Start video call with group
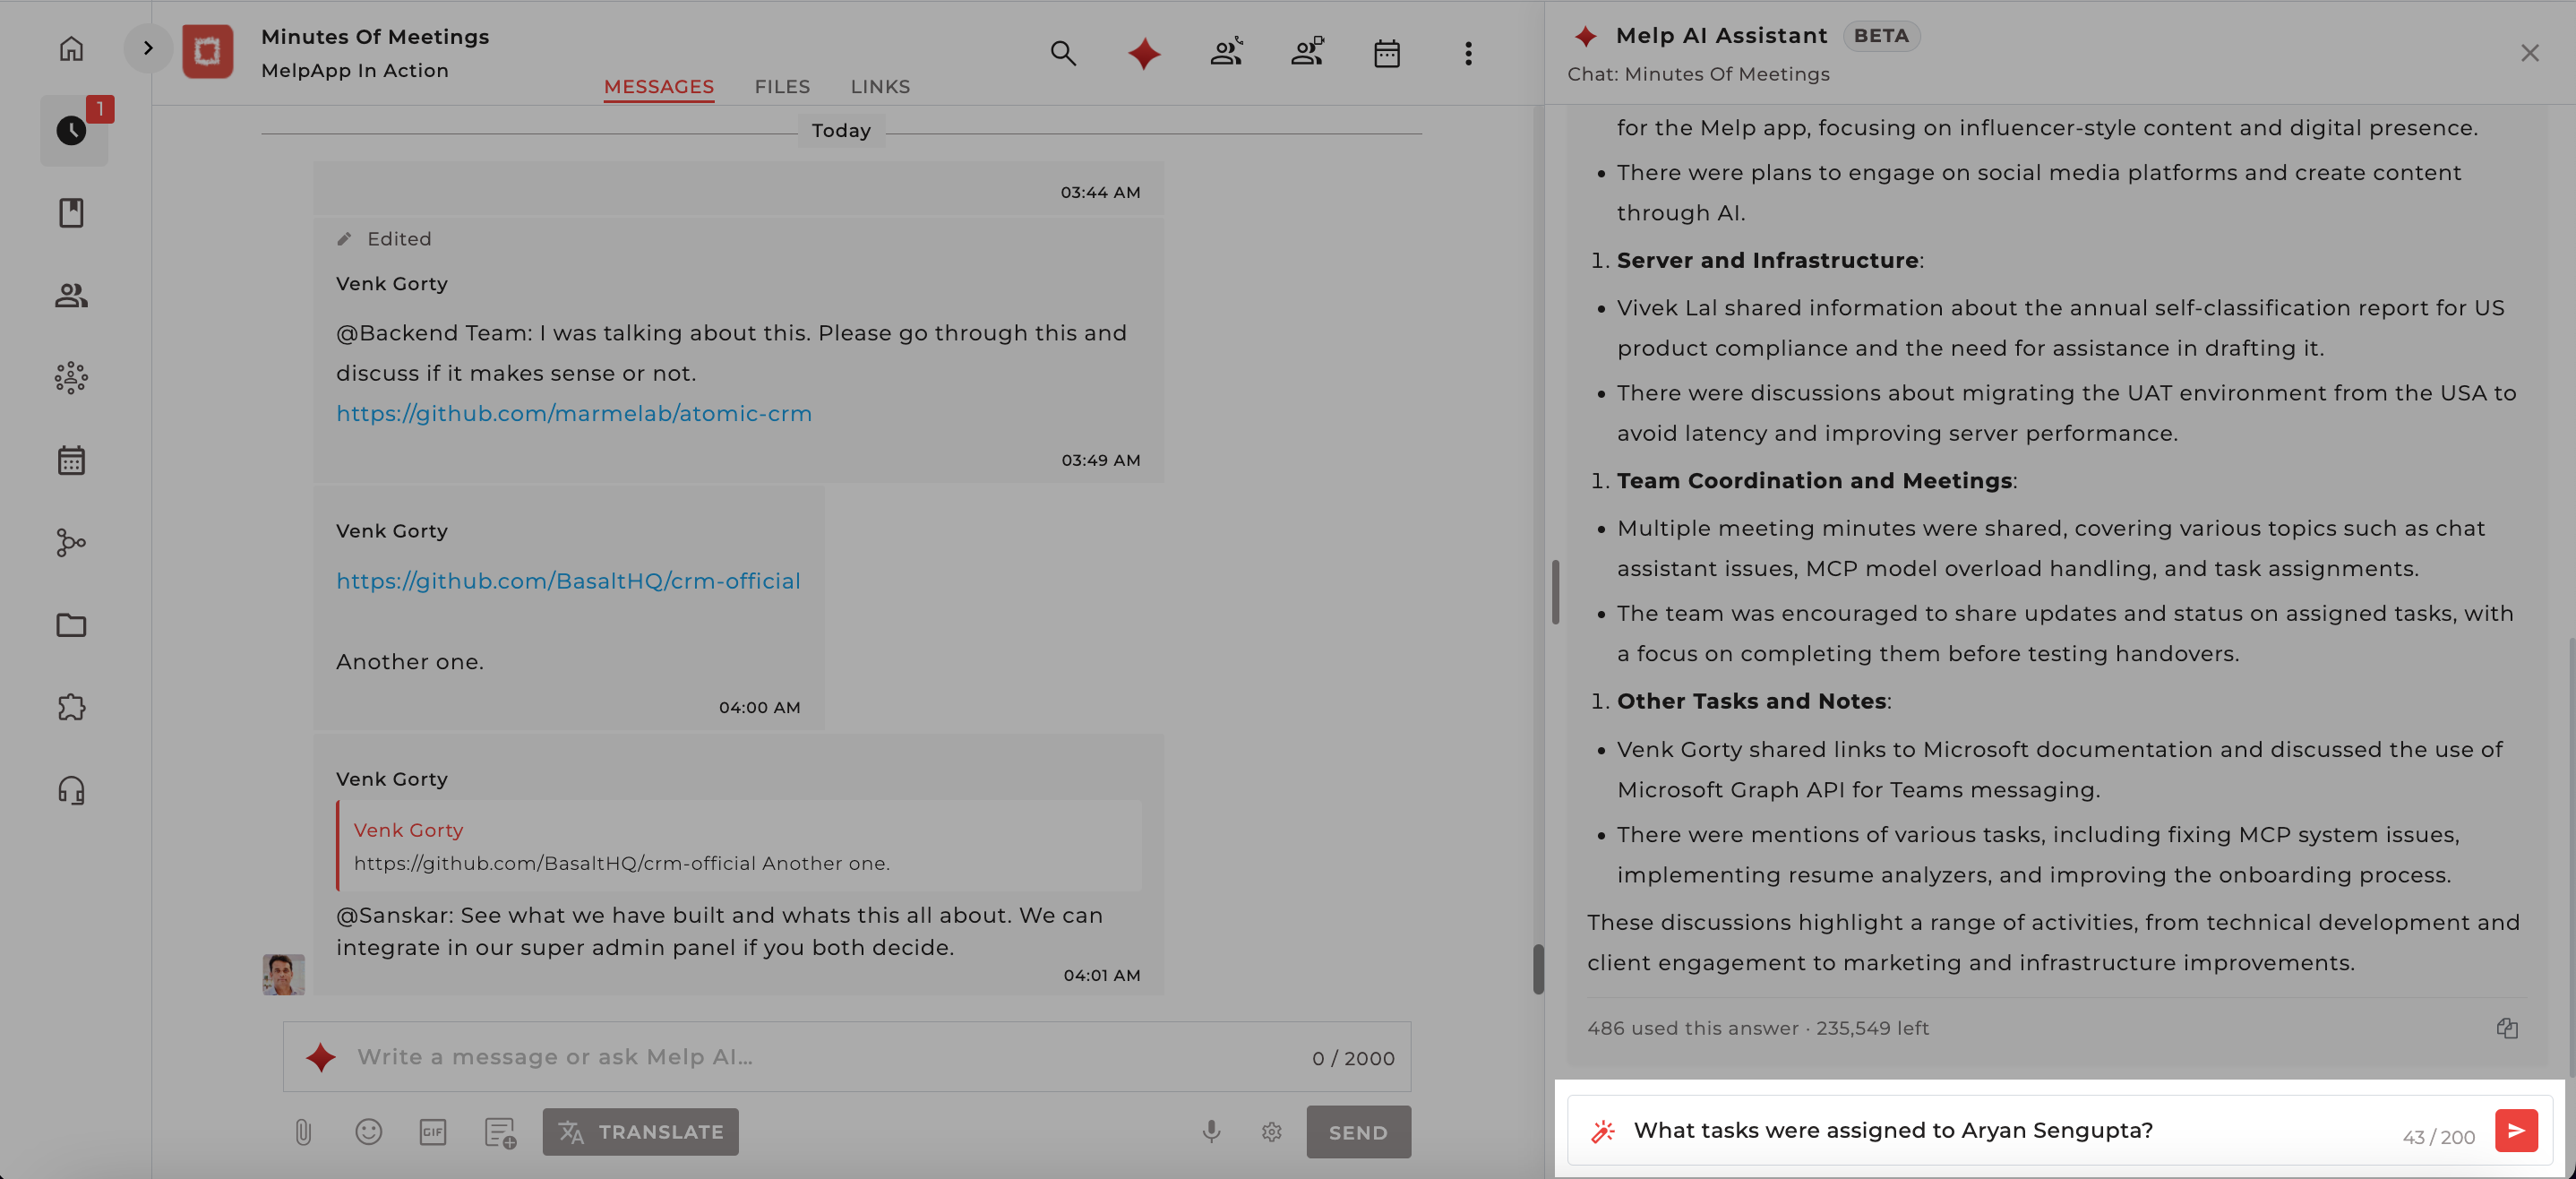Screen dimensions: 2576x1179 tap(1307, 52)
